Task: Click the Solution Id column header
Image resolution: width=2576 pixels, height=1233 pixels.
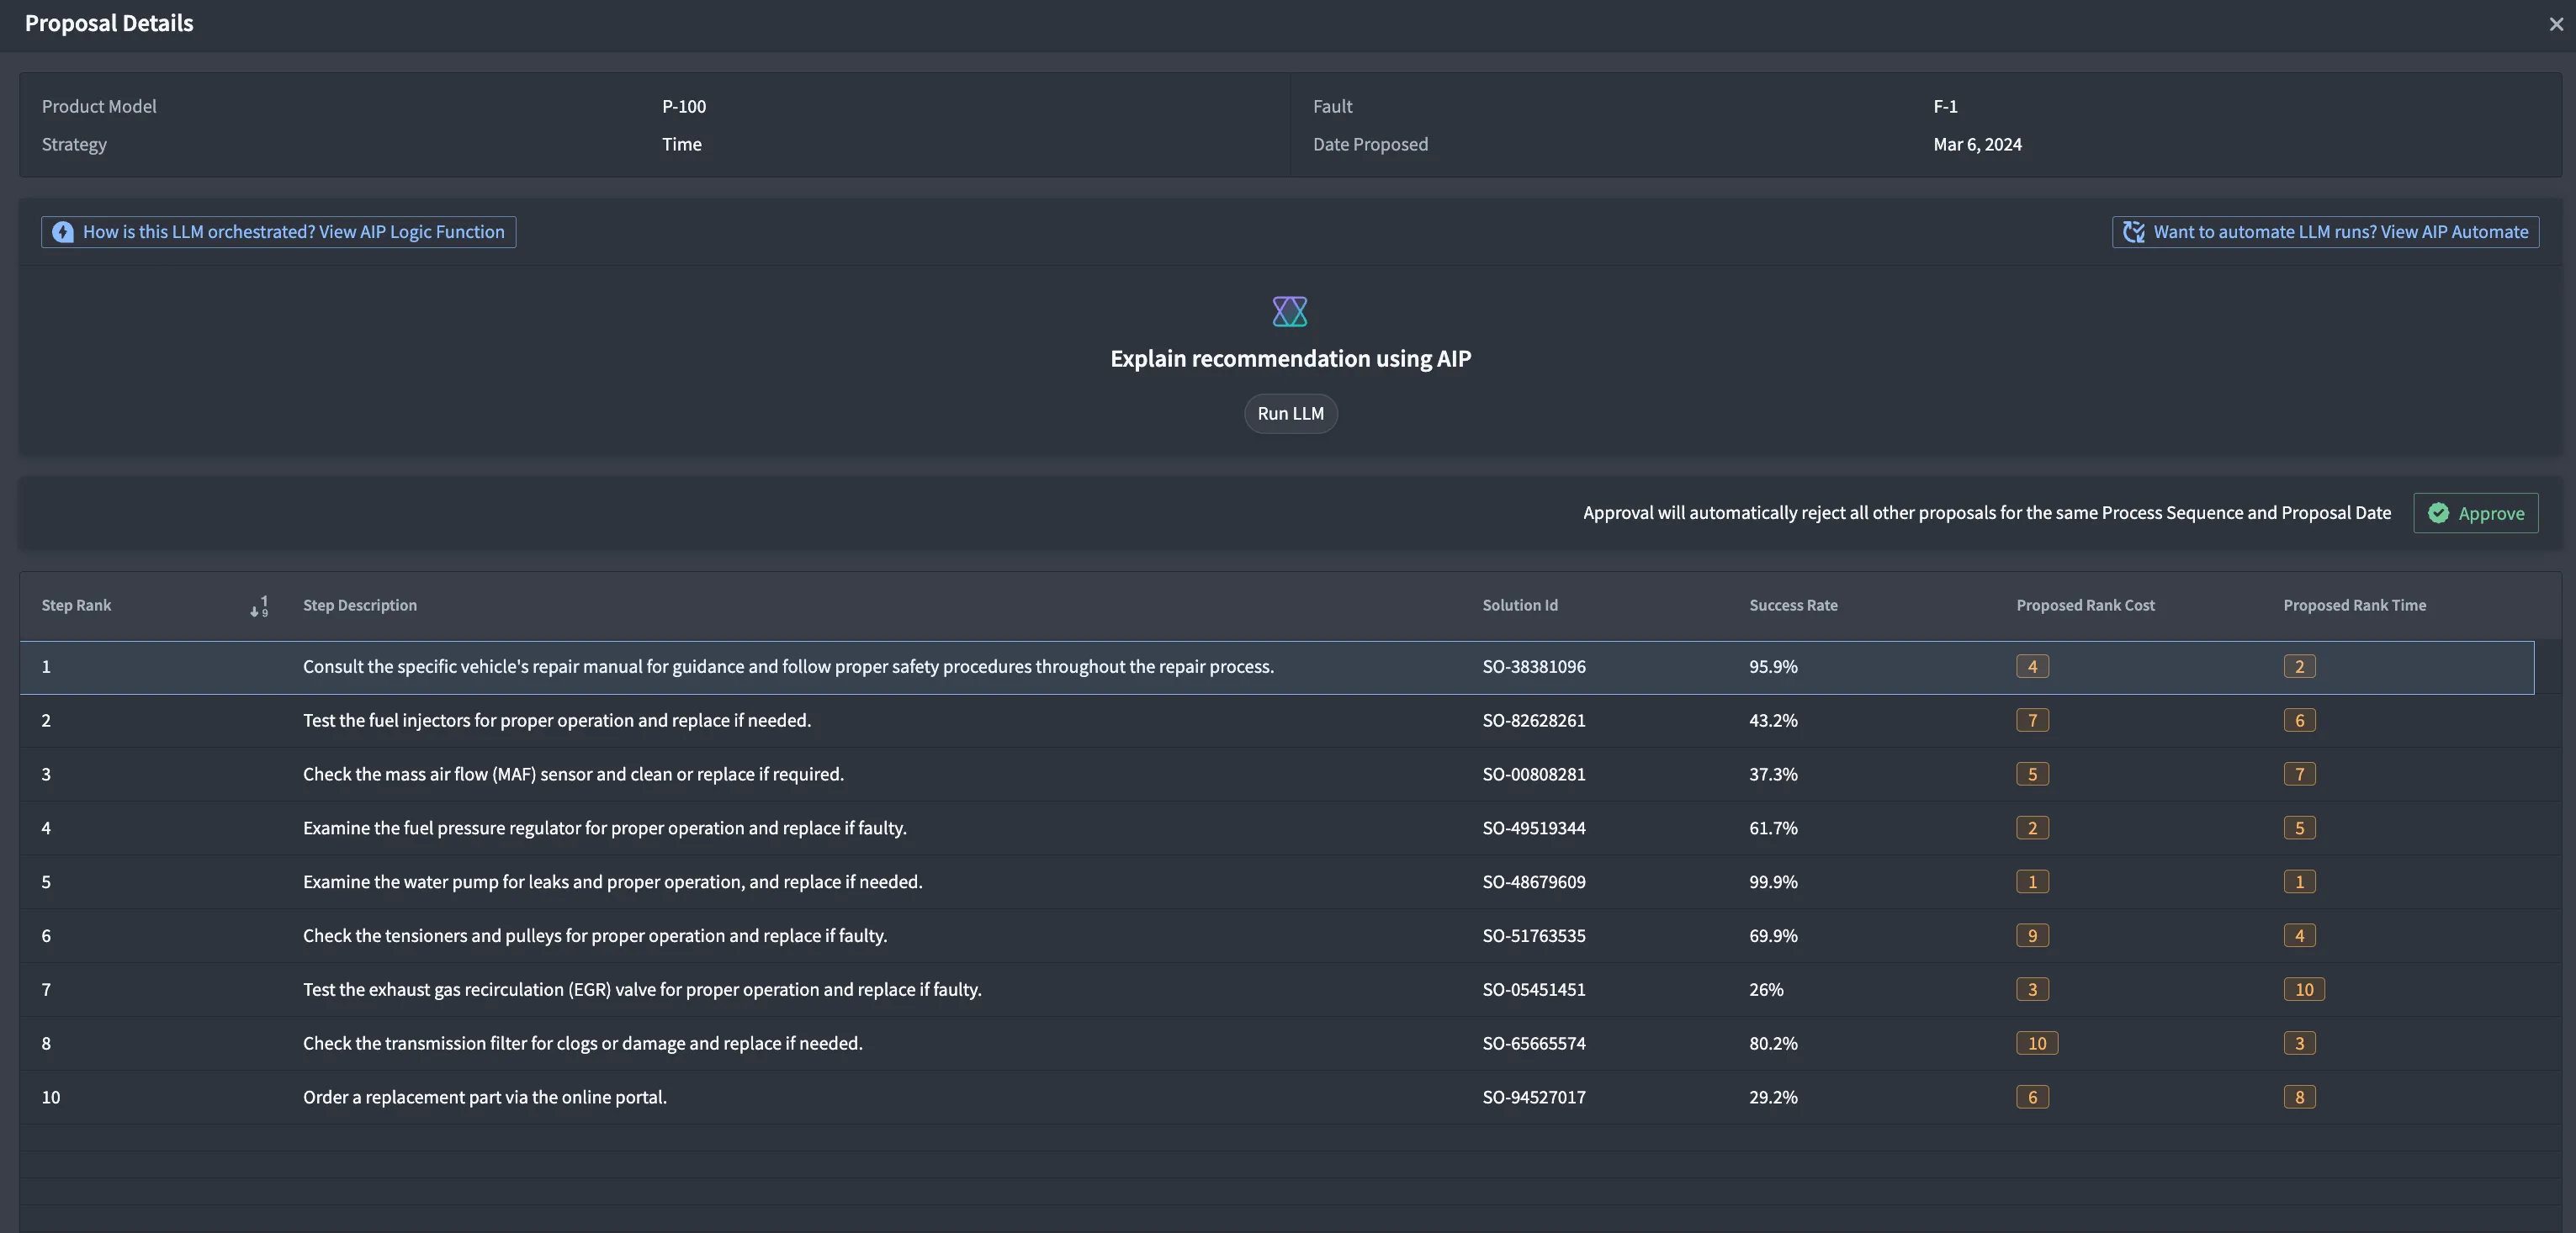Action: [1519, 605]
